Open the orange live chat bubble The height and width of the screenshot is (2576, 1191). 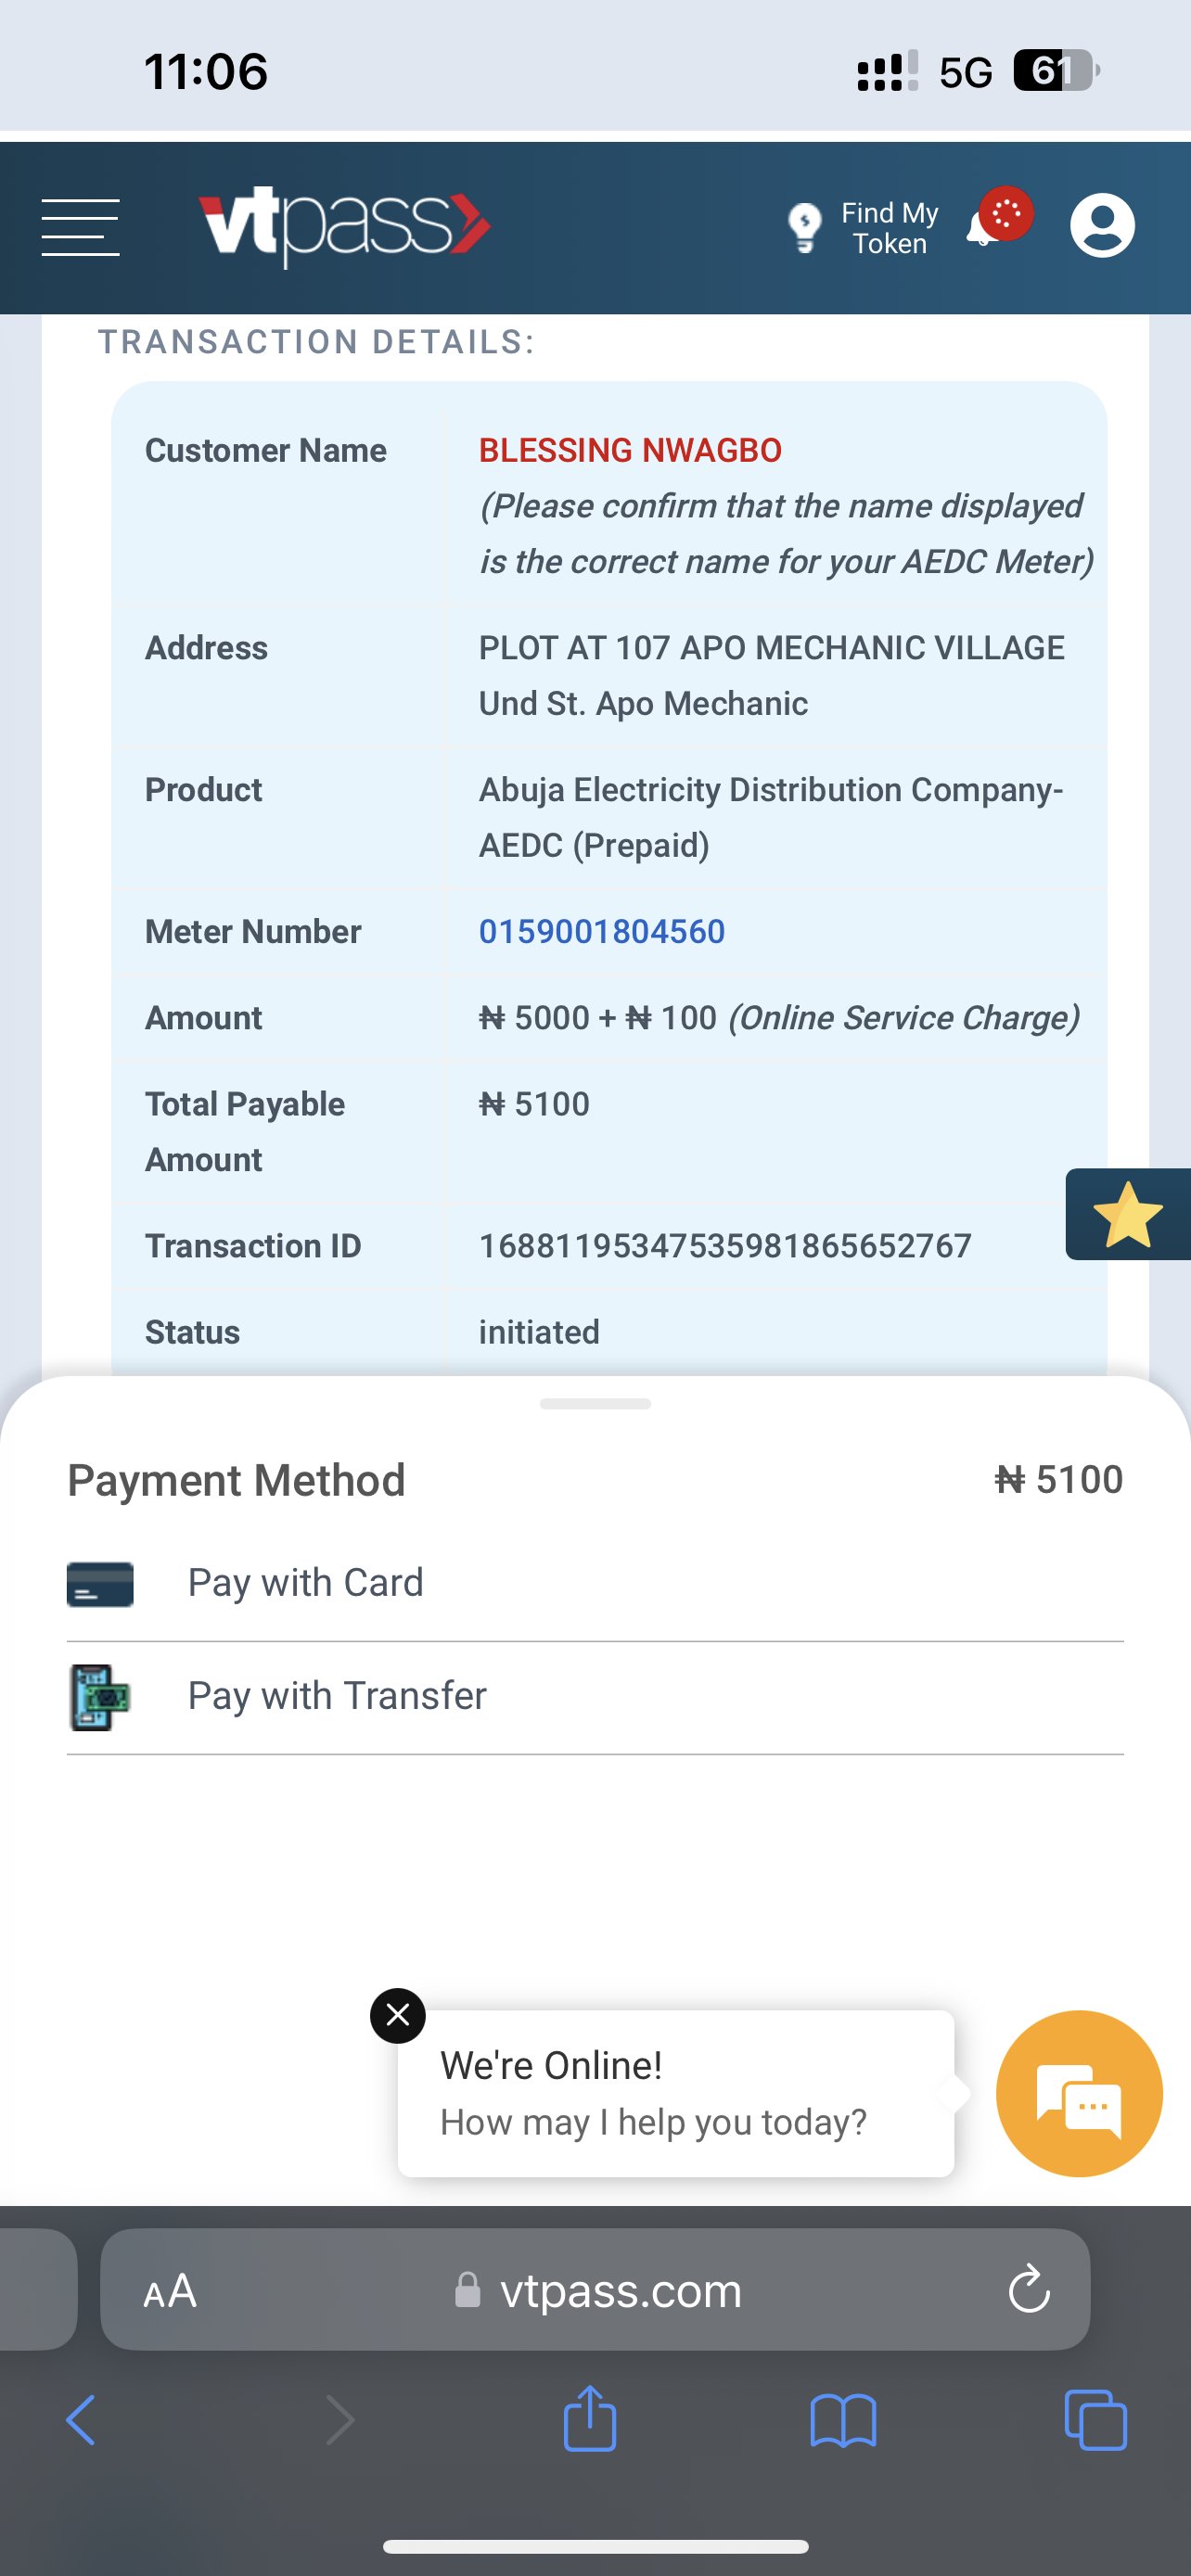click(x=1079, y=2093)
